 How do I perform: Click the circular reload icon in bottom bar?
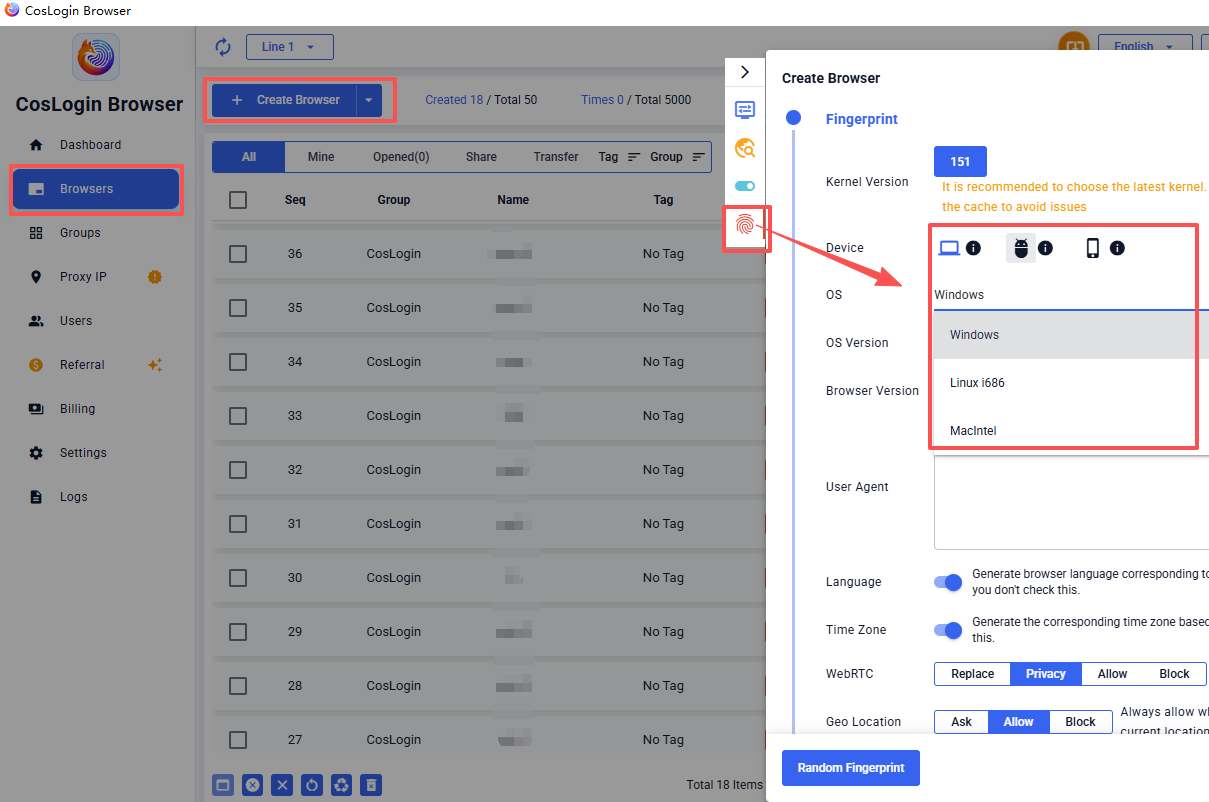312,785
